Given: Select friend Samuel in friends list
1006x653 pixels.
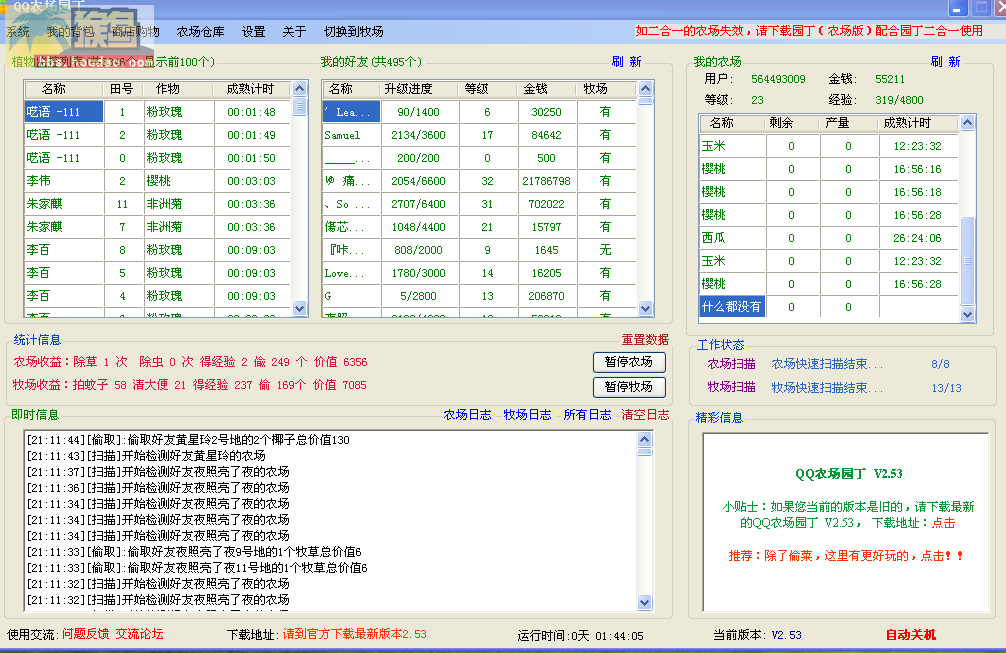Looking at the screenshot, I should [479, 135].
